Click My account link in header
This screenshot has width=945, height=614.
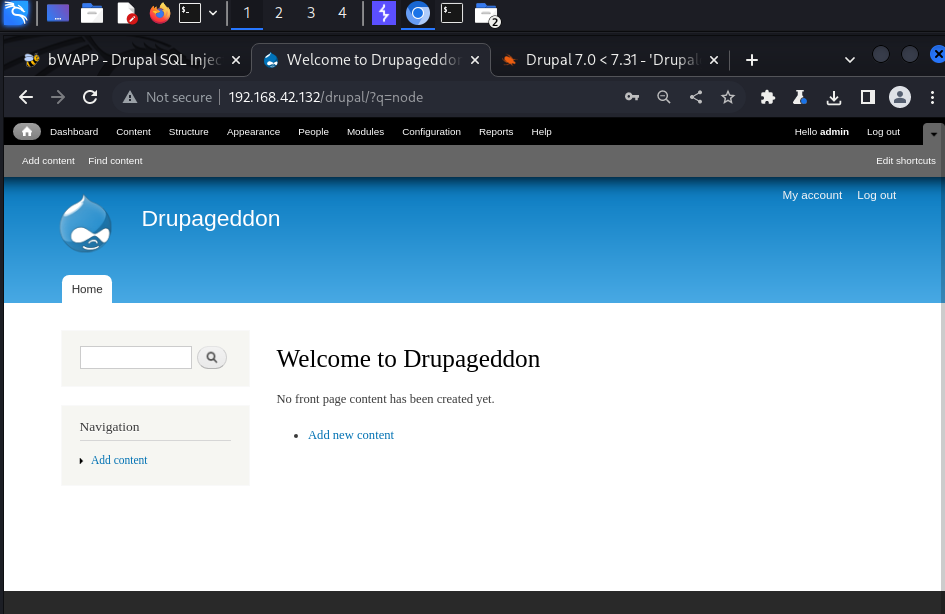(812, 195)
